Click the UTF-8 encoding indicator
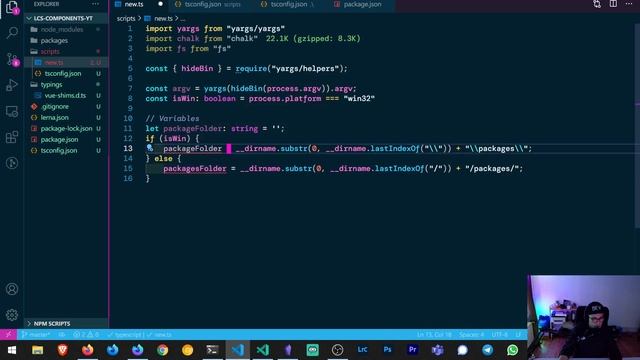 tap(500, 335)
